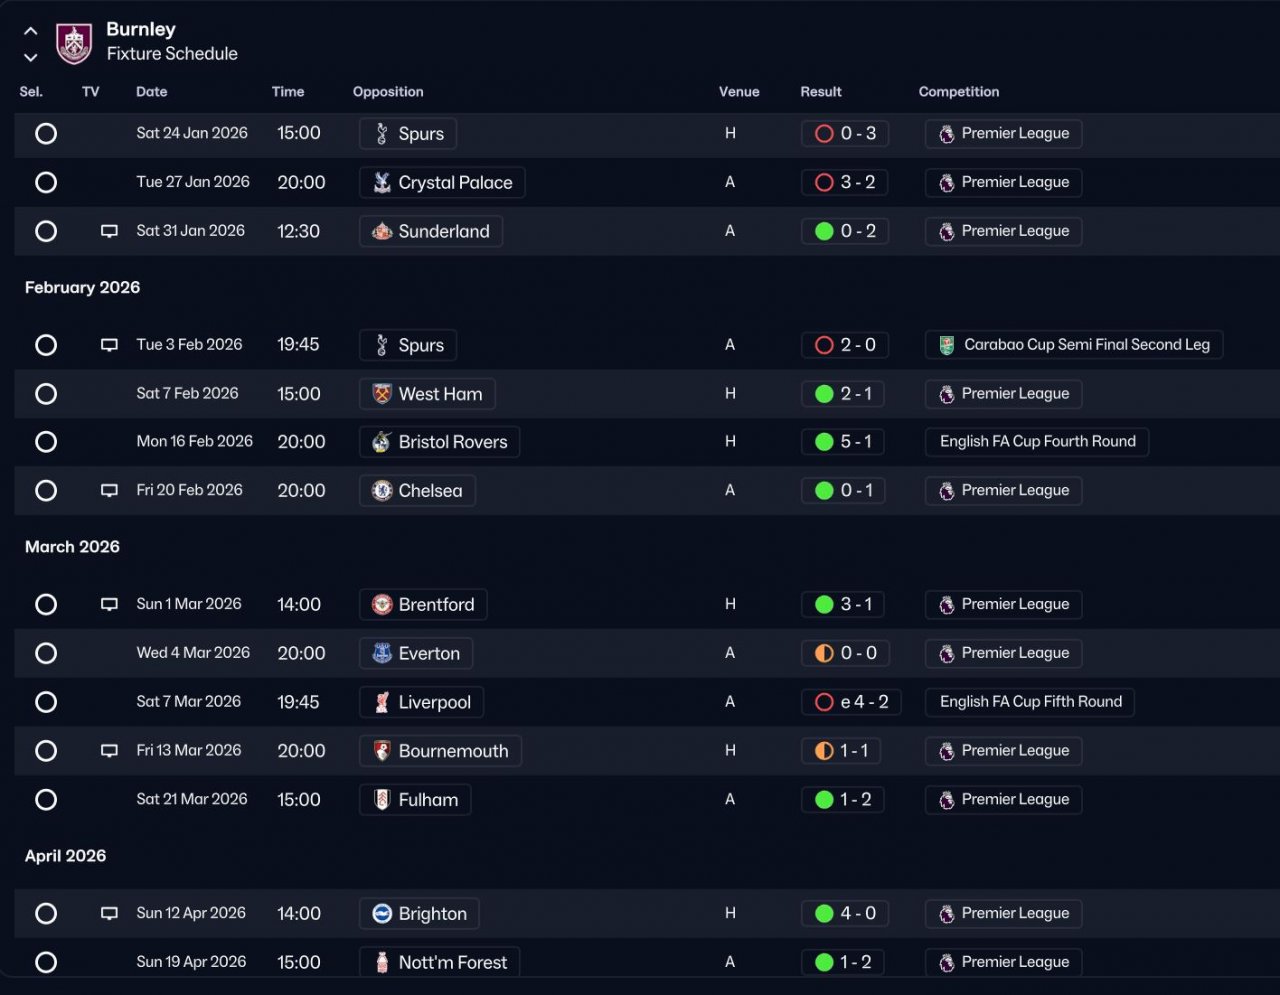This screenshot has width=1280, height=995.
Task: Click the TV icon on Chelsea fixture
Action: coord(110,491)
